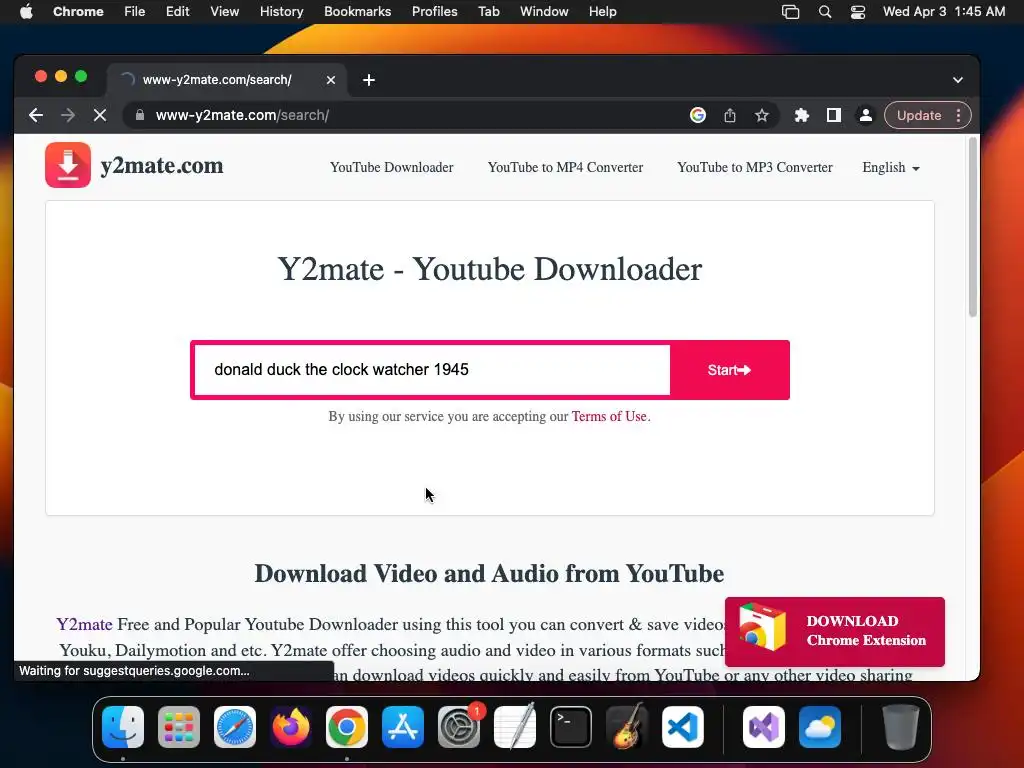Launch Visual Studio purple icon in Dock
Image resolution: width=1024 pixels, height=768 pixels.
coord(763,727)
